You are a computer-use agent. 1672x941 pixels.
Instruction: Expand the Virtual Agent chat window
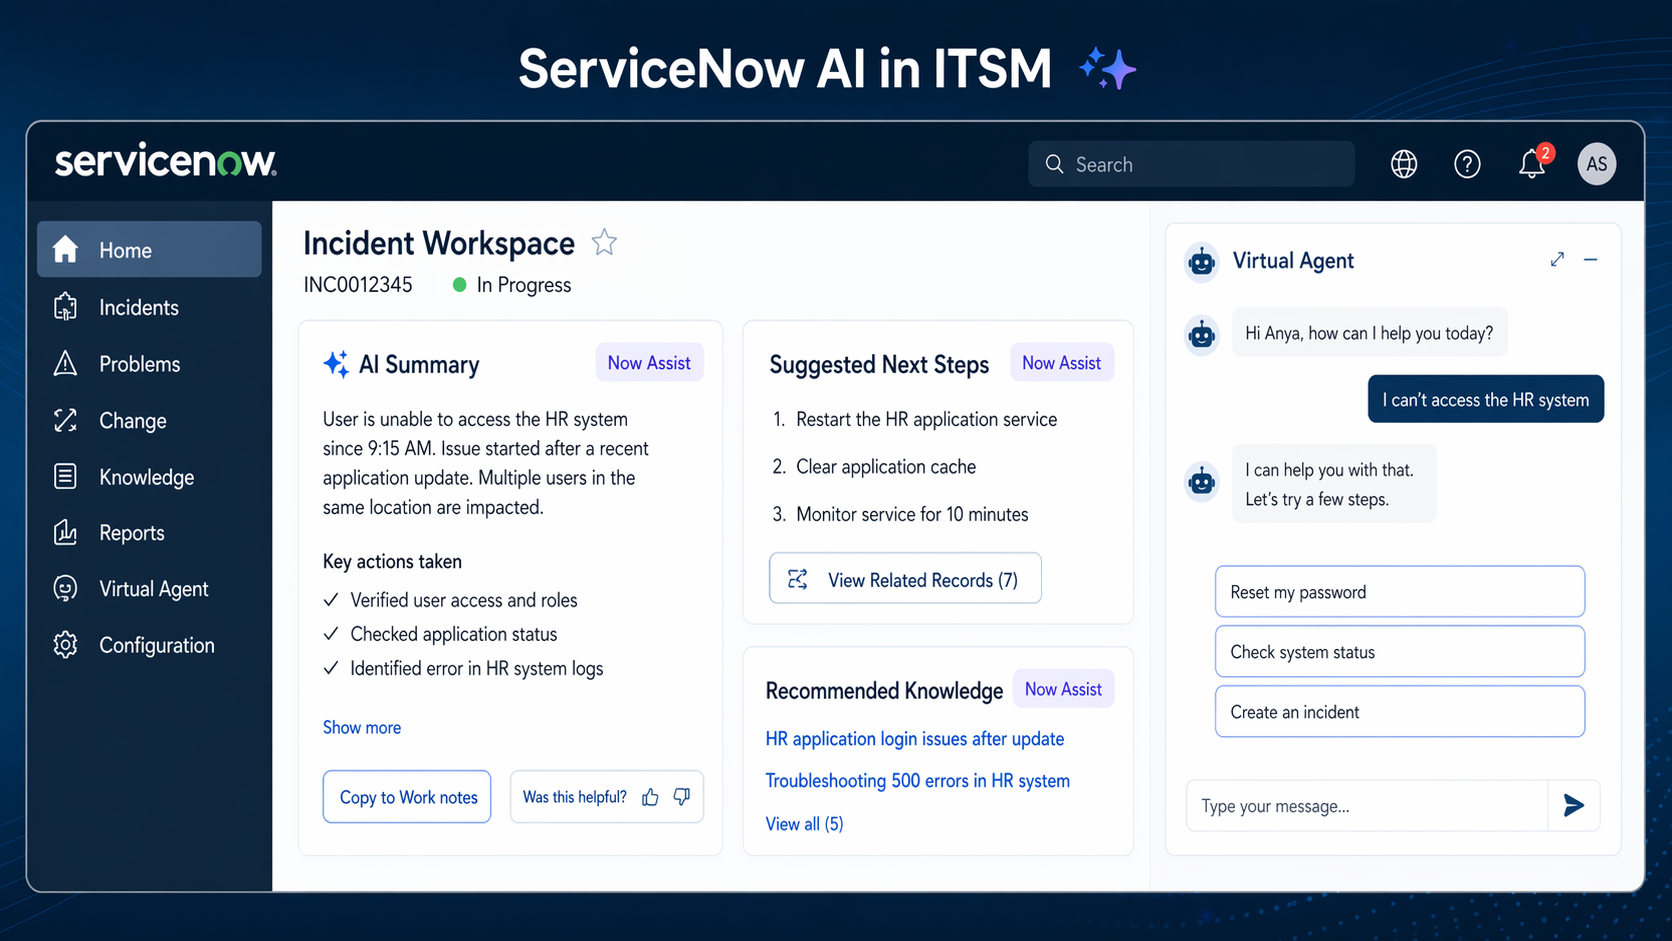coord(1556,259)
